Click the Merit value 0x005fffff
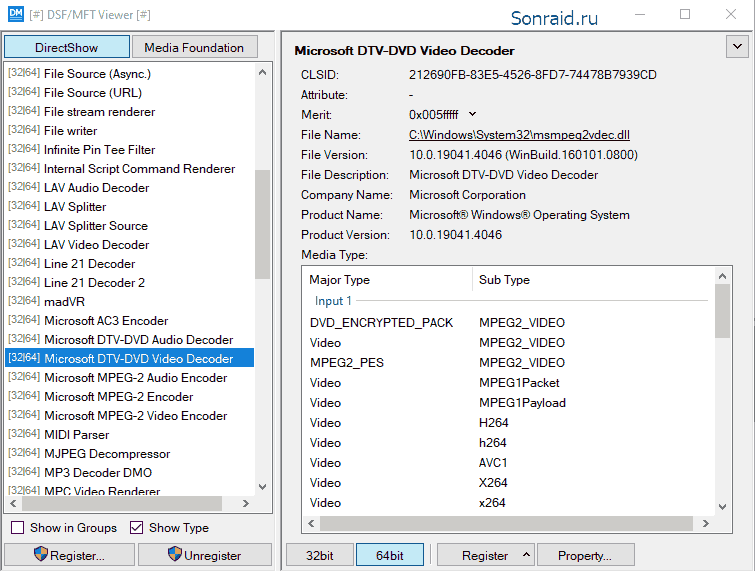Screen dimensions: 755x571 pos(433,115)
